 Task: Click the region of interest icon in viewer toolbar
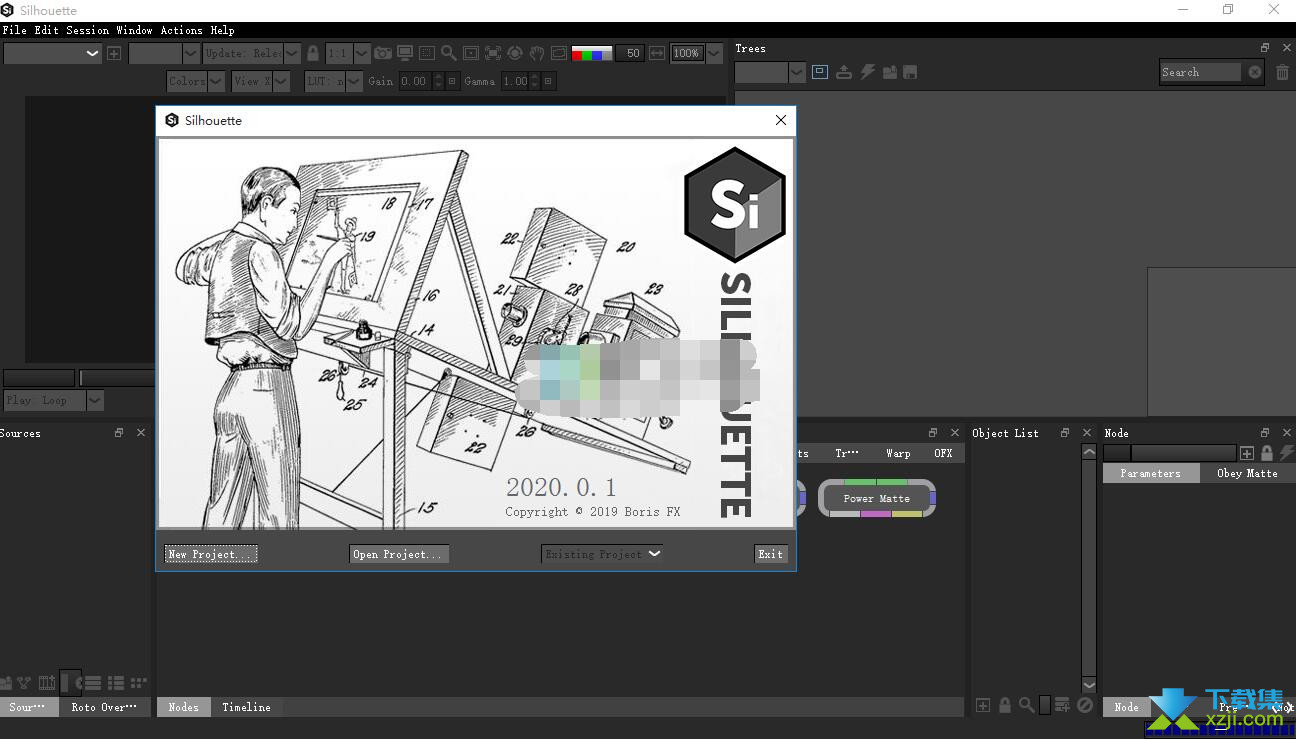pos(426,53)
